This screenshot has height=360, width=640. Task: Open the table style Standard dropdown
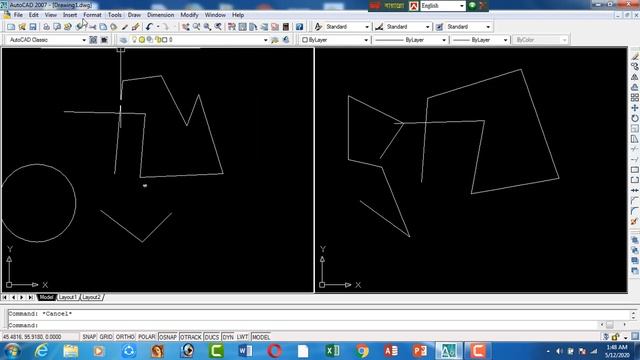(x=488, y=27)
